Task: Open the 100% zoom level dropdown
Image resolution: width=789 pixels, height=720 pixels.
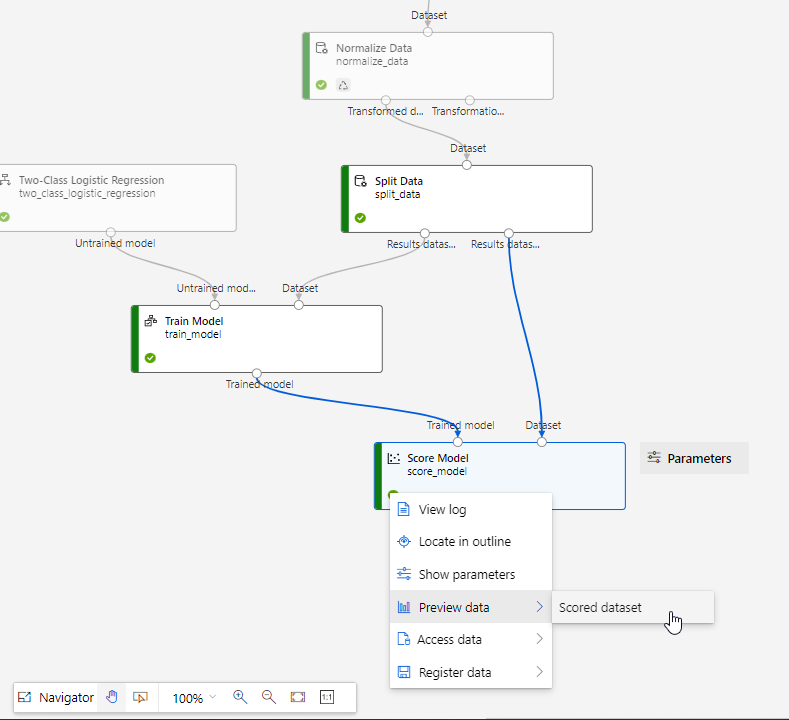Action: point(194,698)
